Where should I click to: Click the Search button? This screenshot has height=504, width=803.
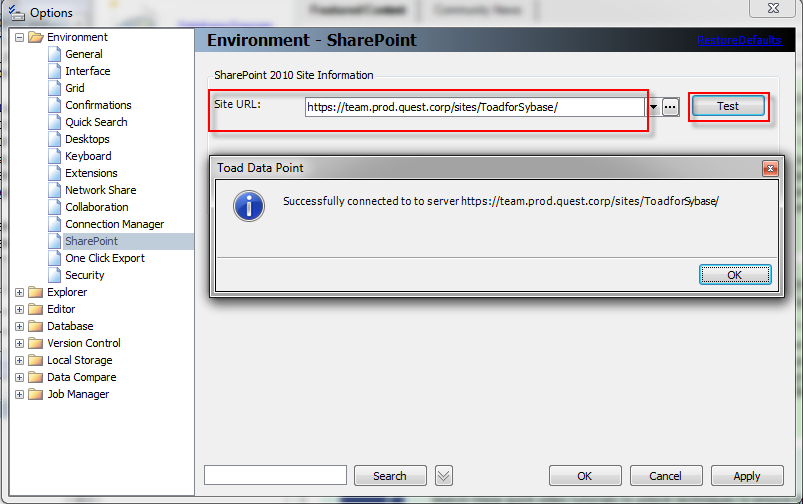tap(390, 476)
